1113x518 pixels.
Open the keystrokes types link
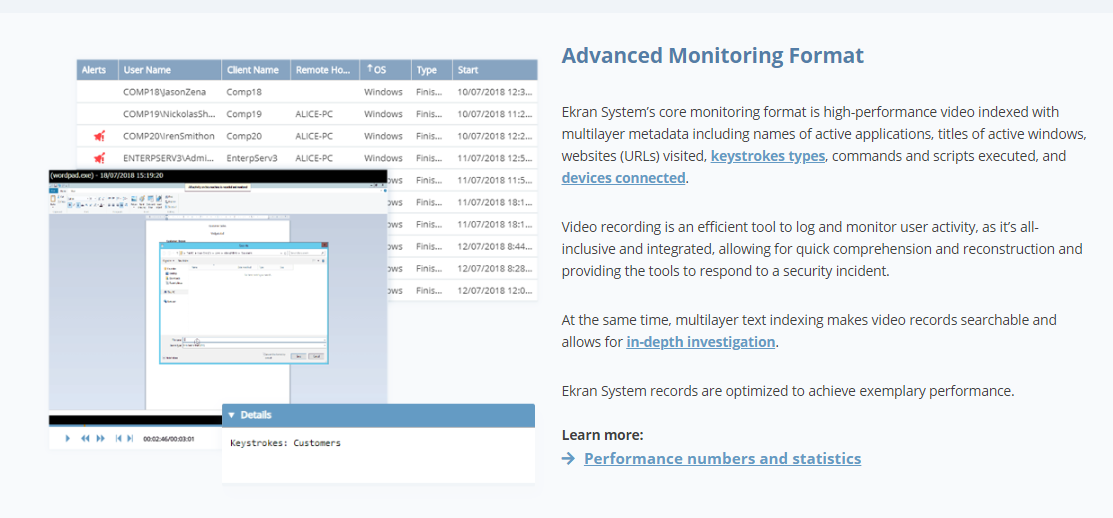click(767, 155)
